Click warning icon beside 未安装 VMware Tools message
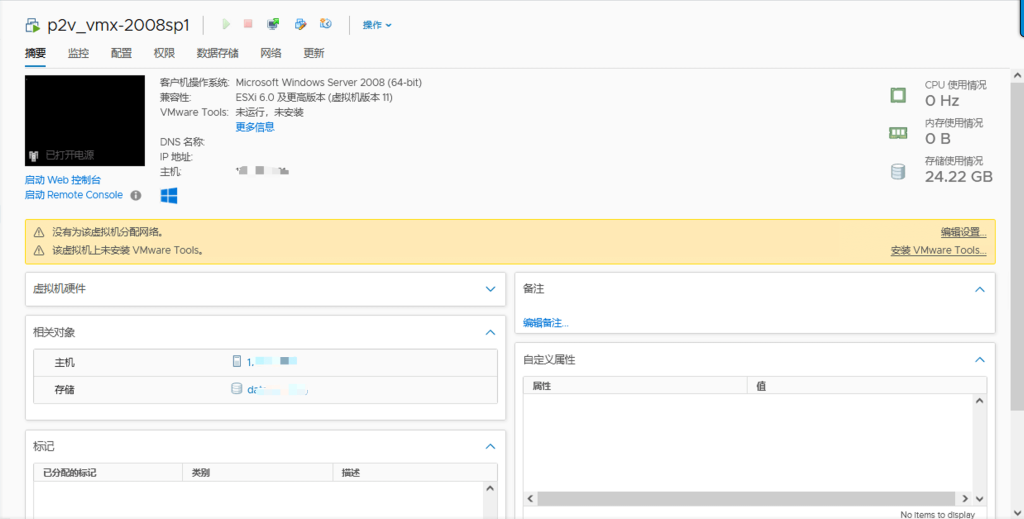 (x=39, y=250)
